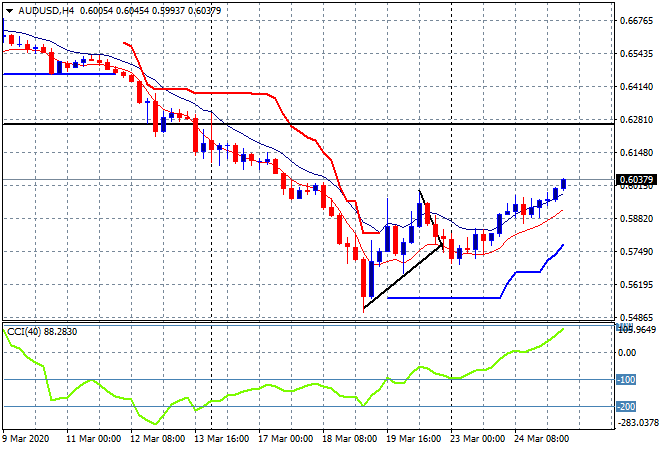660x450 pixels.
Task: Click price scale value 0.62810
Action: click(x=636, y=120)
